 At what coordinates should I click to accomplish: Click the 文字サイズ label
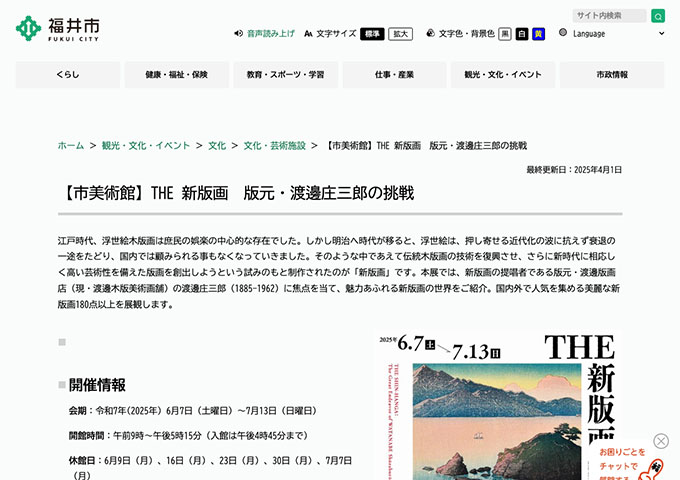tap(336, 33)
